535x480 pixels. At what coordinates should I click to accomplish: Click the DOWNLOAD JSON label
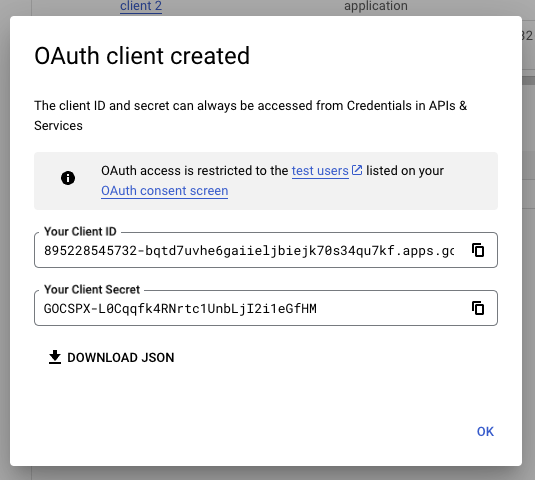click(121, 358)
